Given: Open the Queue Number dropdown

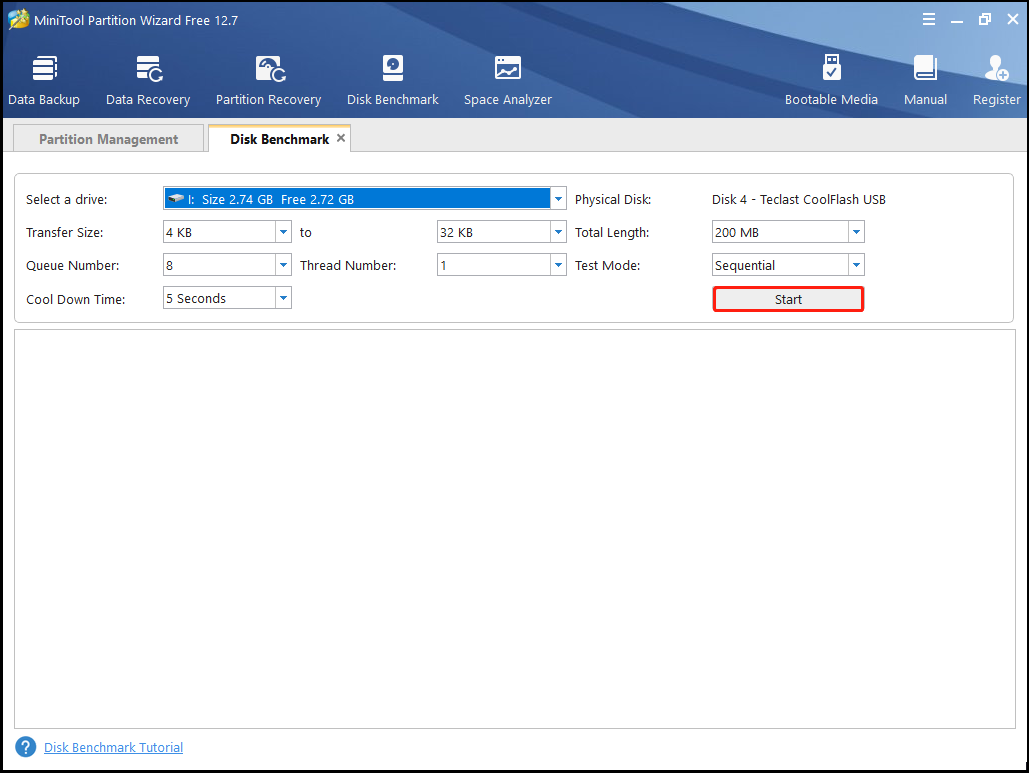Looking at the screenshot, I should point(283,265).
